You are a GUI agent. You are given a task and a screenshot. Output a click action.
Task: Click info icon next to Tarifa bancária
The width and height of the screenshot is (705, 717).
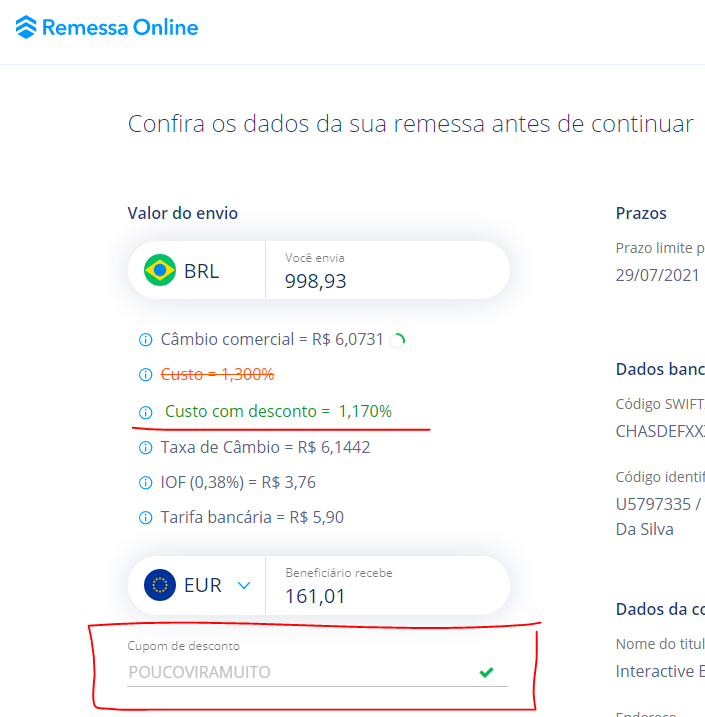[145, 518]
